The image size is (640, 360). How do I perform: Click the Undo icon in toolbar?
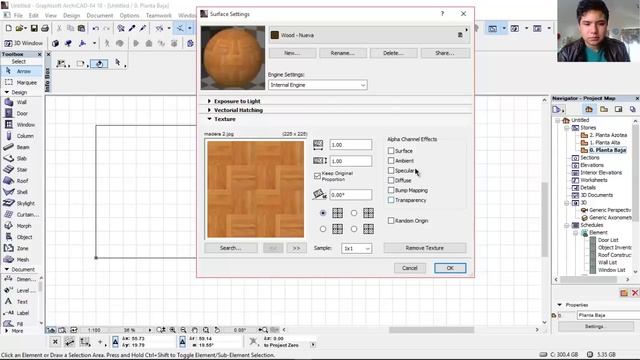(96, 28)
